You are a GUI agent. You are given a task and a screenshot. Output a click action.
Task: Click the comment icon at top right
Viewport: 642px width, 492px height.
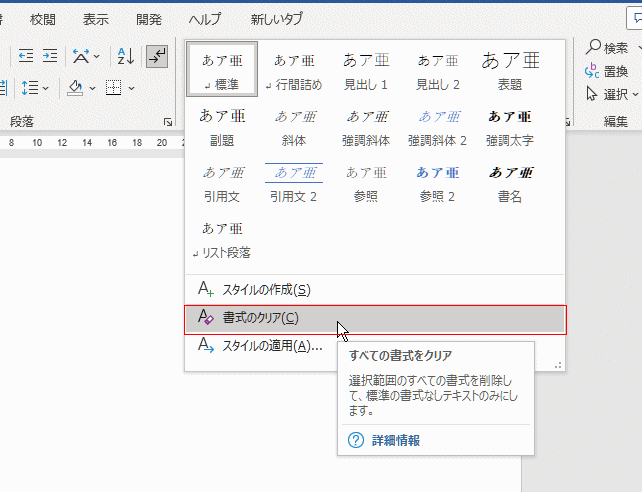coord(635,18)
